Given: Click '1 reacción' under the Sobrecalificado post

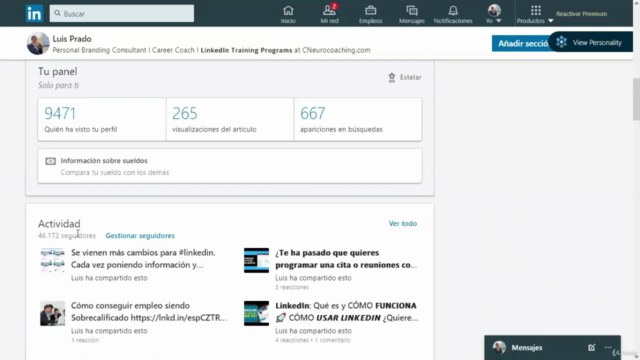Looking at the screenshot, I should coord(85,340).
